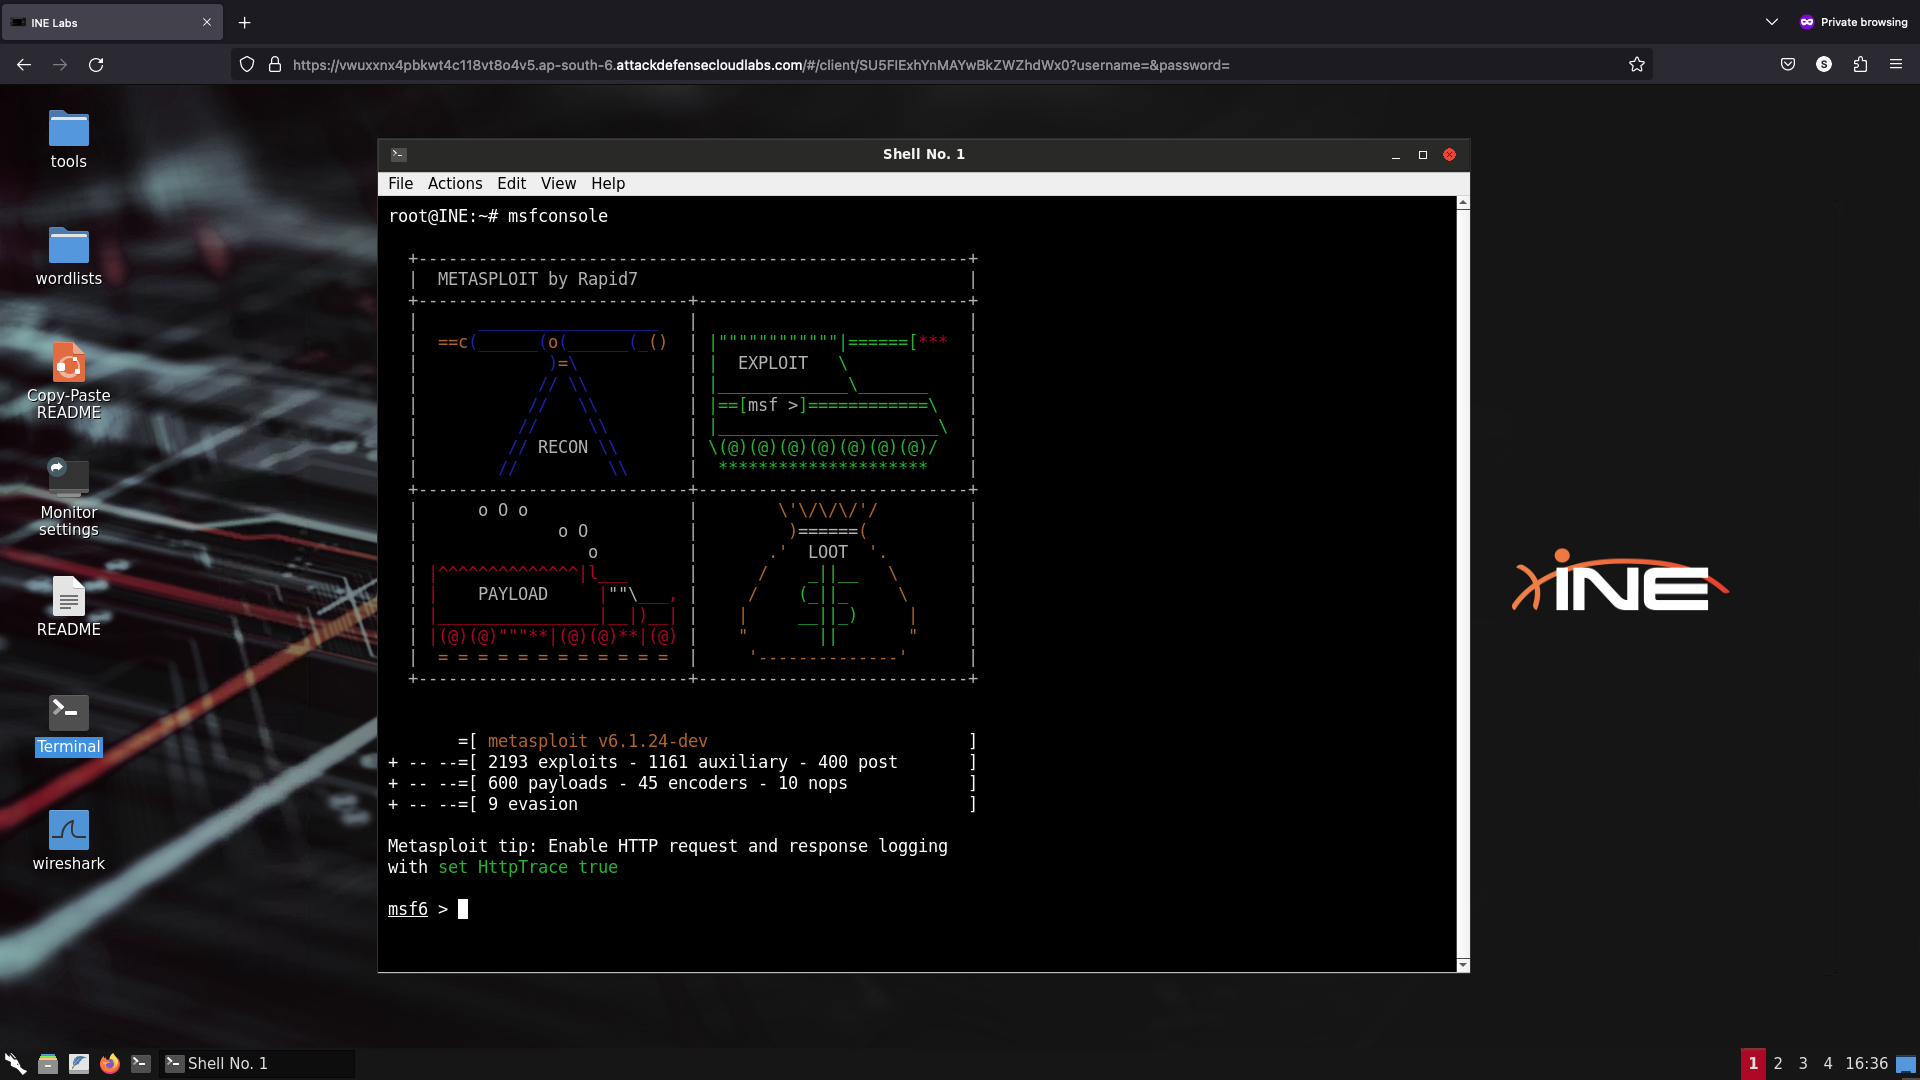Open the Firefox account icon
The width and height of the screenshot is (1920, 1080).
click(1824, 65)
